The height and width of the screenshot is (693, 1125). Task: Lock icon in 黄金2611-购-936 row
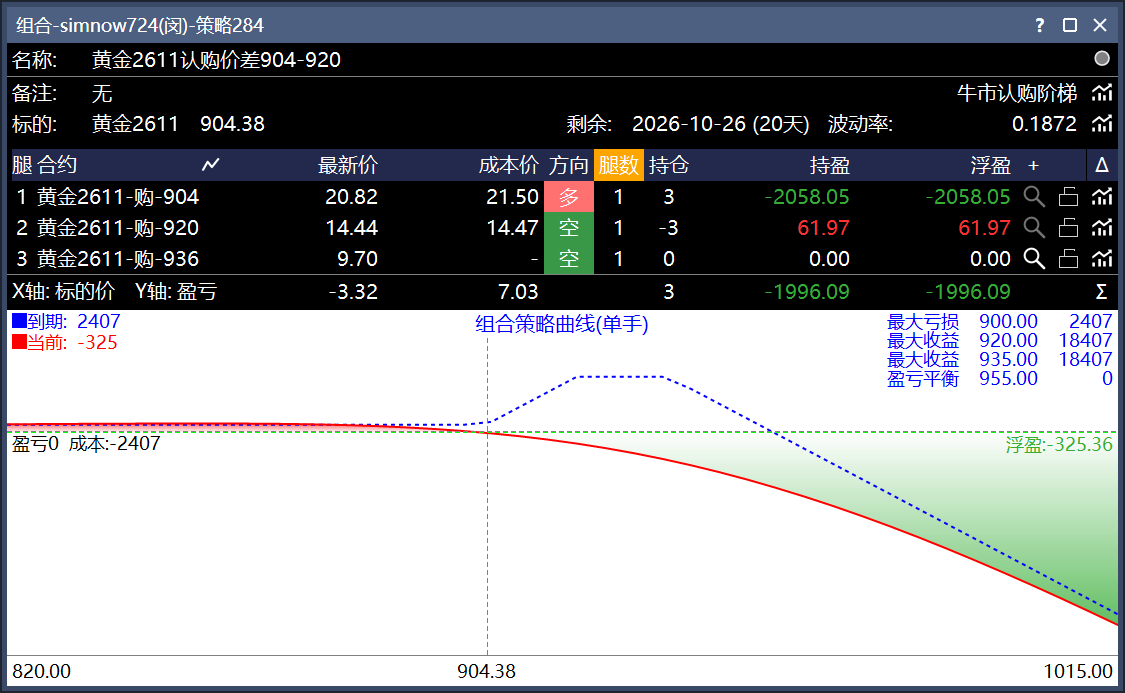pos(1068,258)
